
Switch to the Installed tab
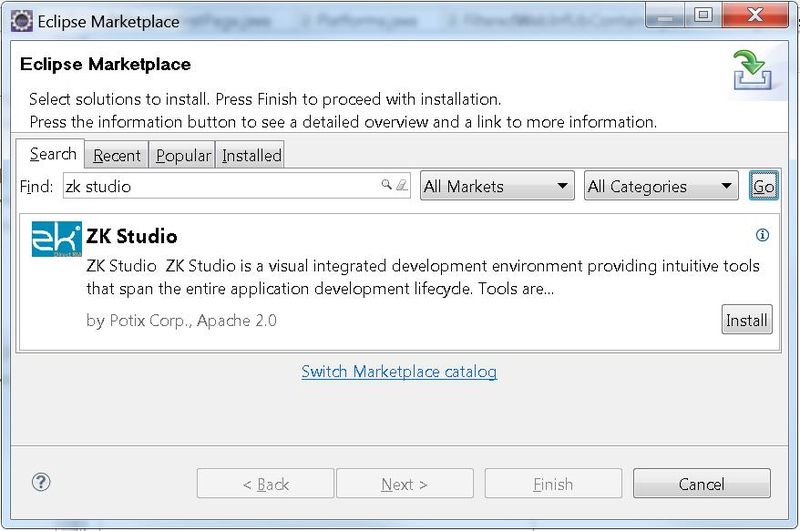(x=251, y=155)
